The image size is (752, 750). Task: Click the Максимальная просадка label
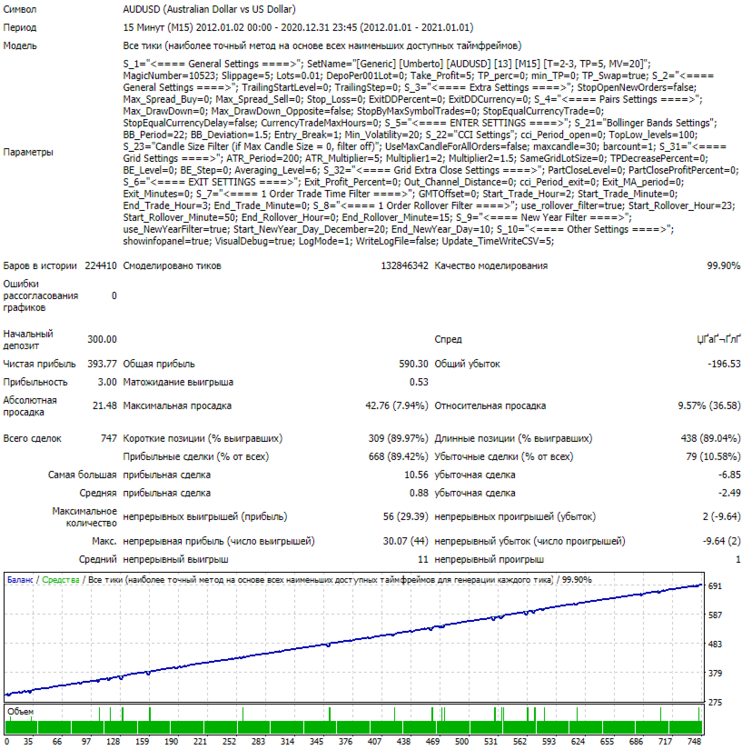click(x=177, y=405)
